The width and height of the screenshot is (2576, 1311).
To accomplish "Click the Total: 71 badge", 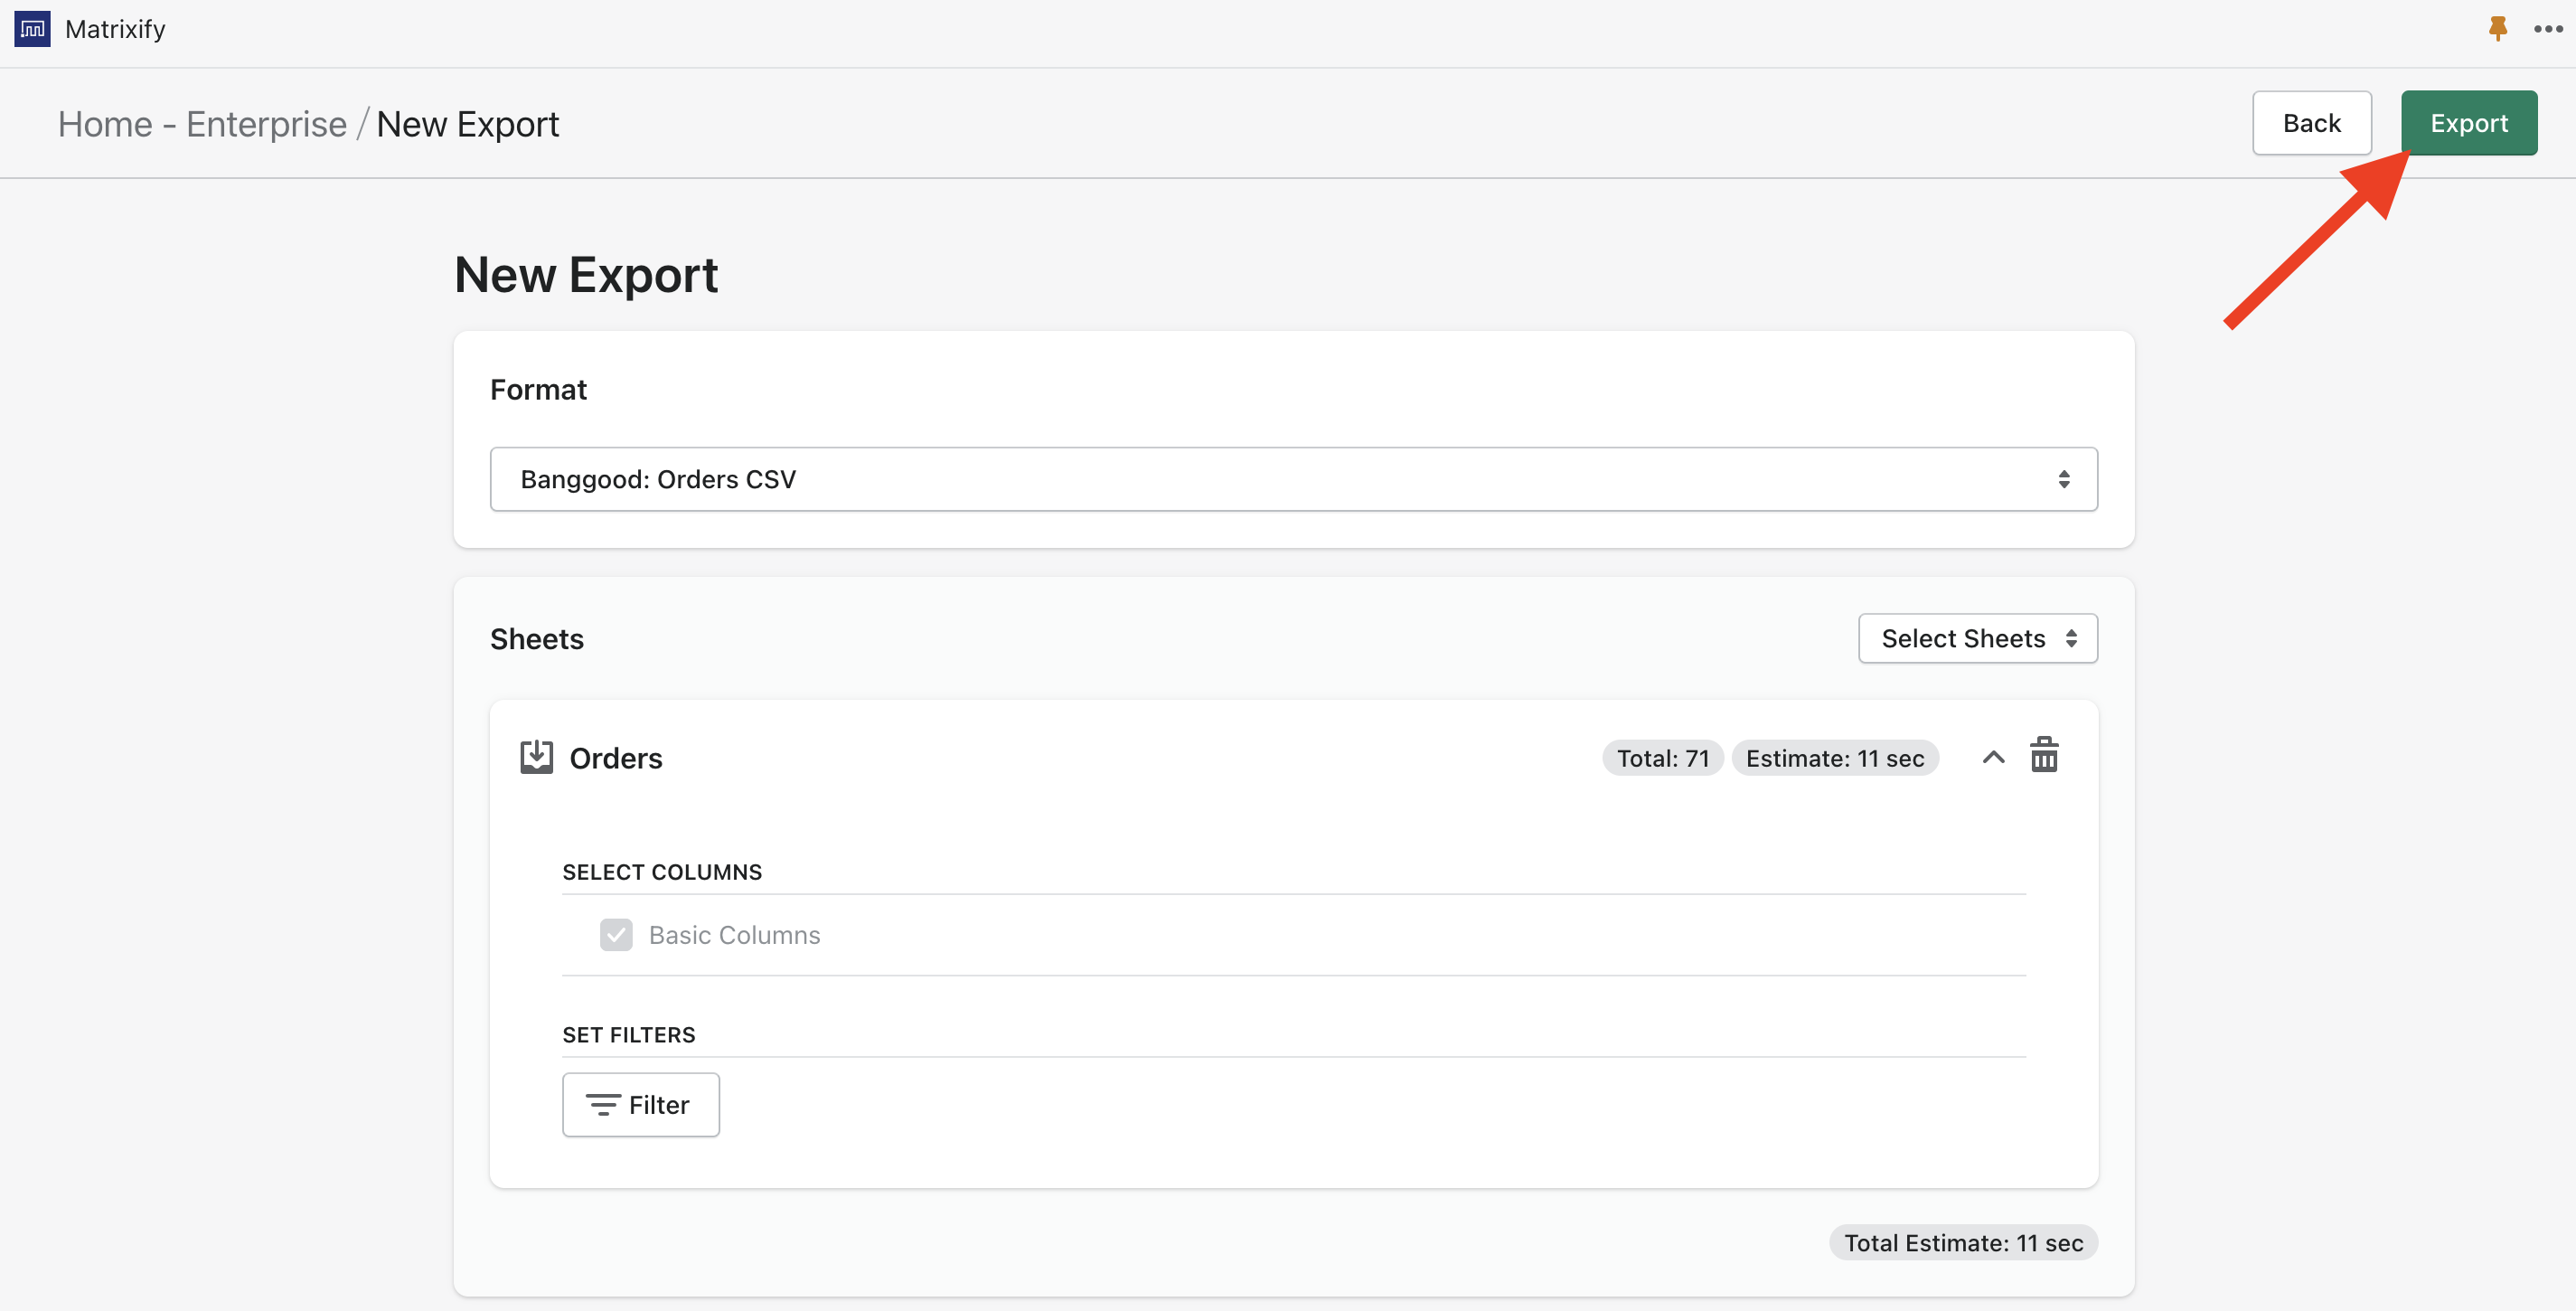I will click(1661, 757).
